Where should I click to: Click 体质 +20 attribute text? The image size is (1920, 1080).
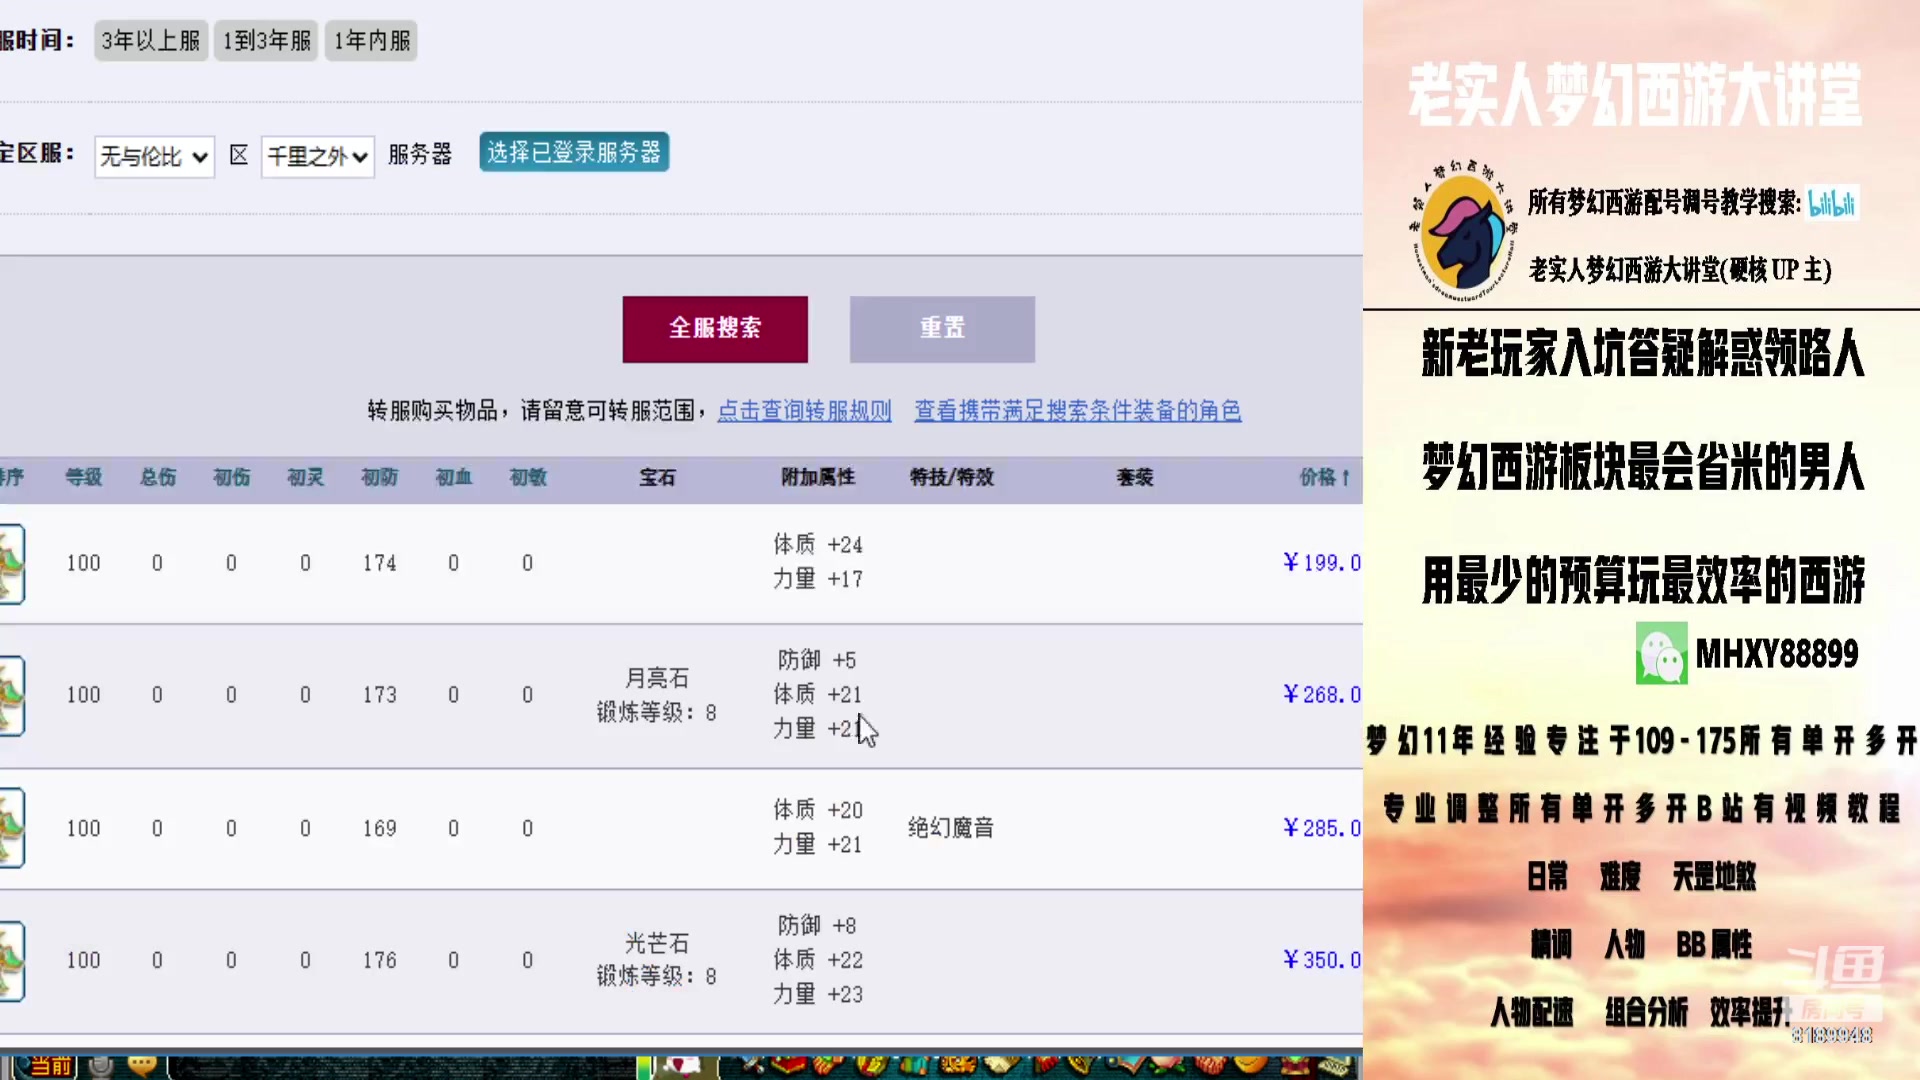(817, 810)
